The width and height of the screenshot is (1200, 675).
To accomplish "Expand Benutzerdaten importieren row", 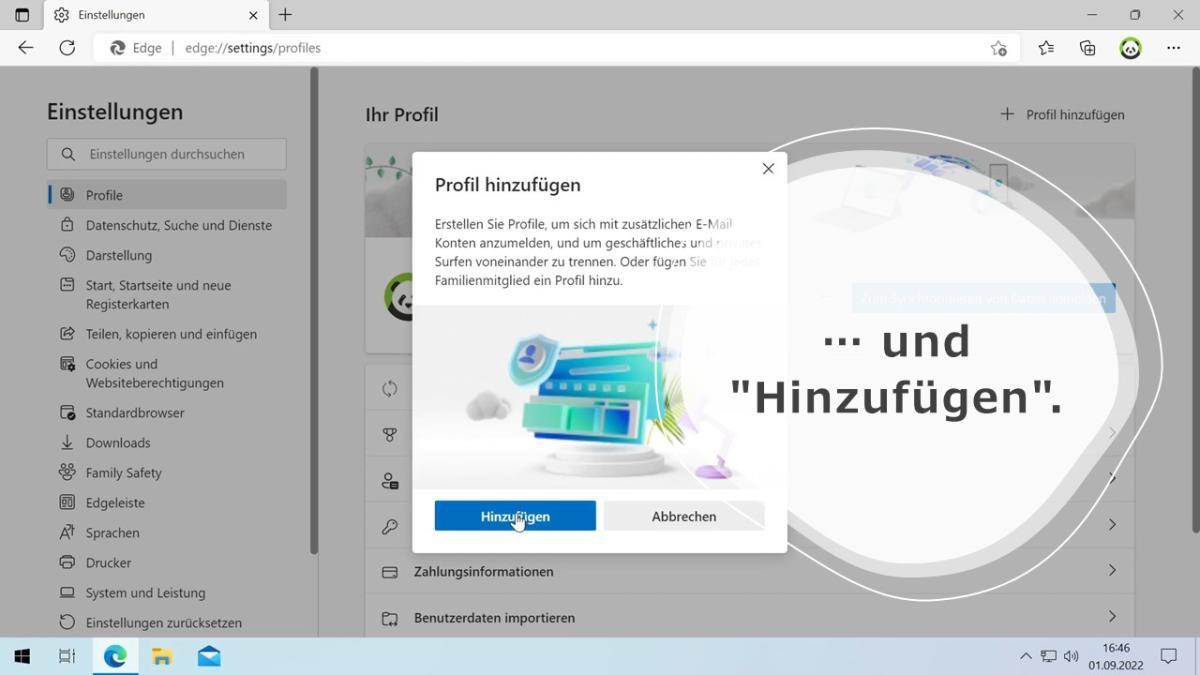I will (x=748, y=617).
